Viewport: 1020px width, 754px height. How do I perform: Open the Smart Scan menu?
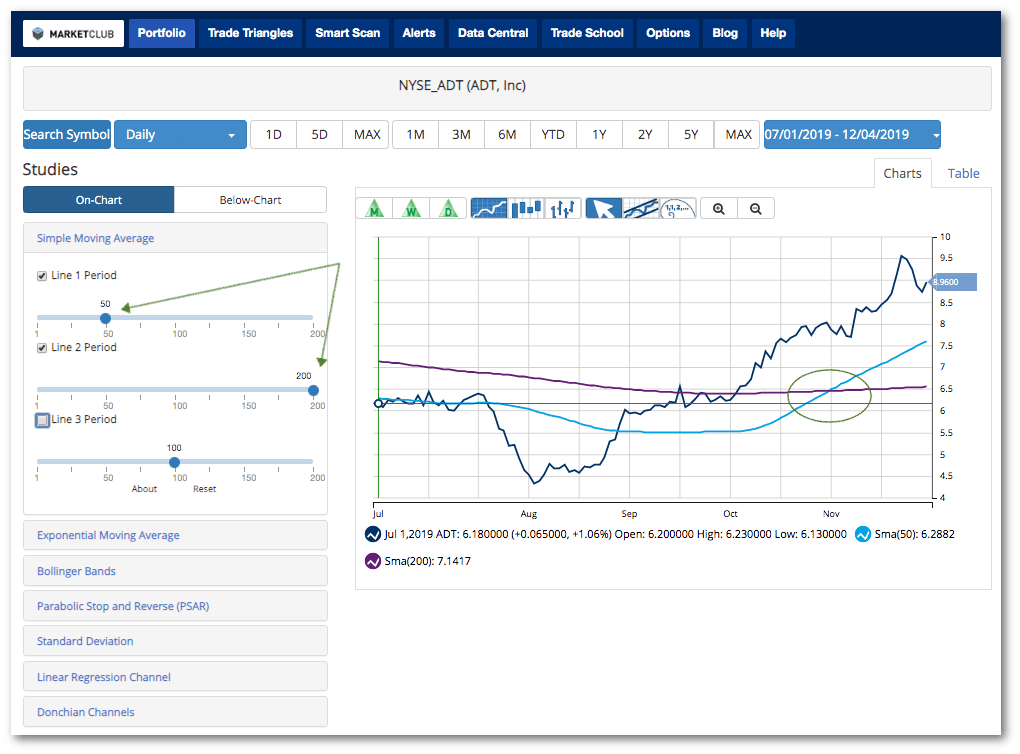click(x=347, y=33)
